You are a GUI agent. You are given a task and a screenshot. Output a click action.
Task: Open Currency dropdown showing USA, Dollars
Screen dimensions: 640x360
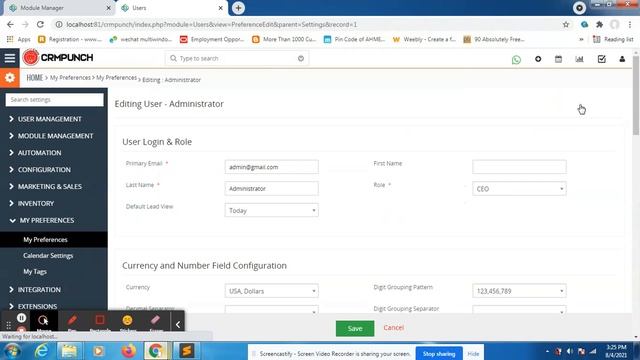click(271, 291)
